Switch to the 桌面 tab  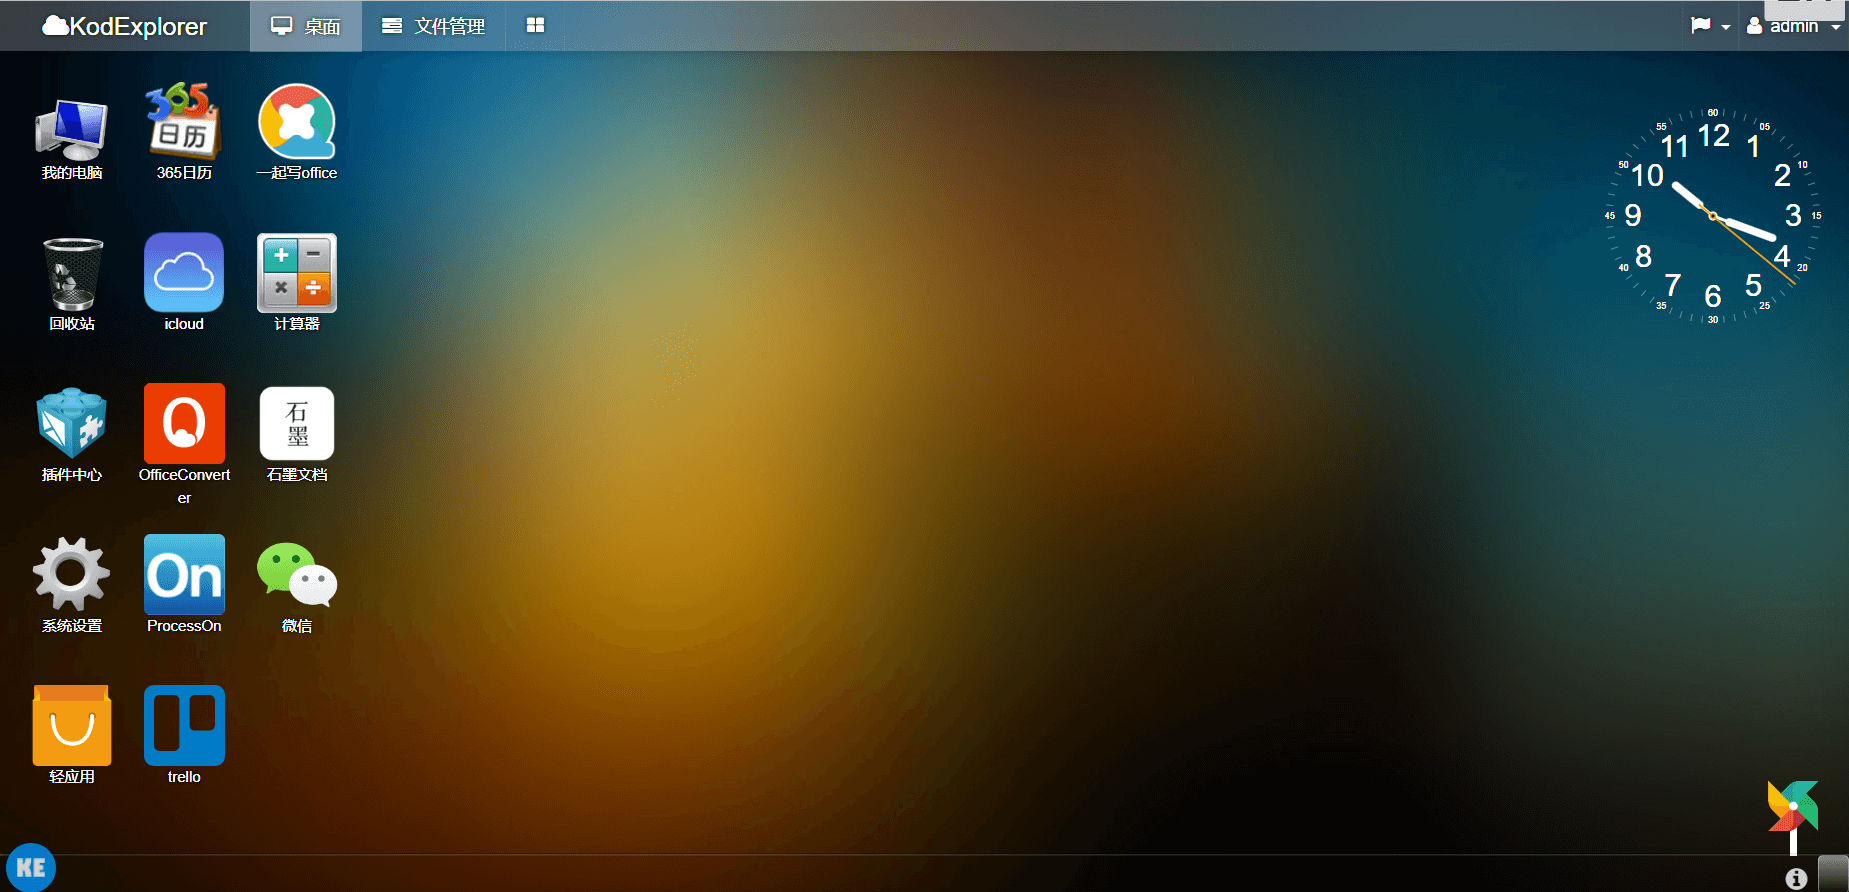pos(306,26)
